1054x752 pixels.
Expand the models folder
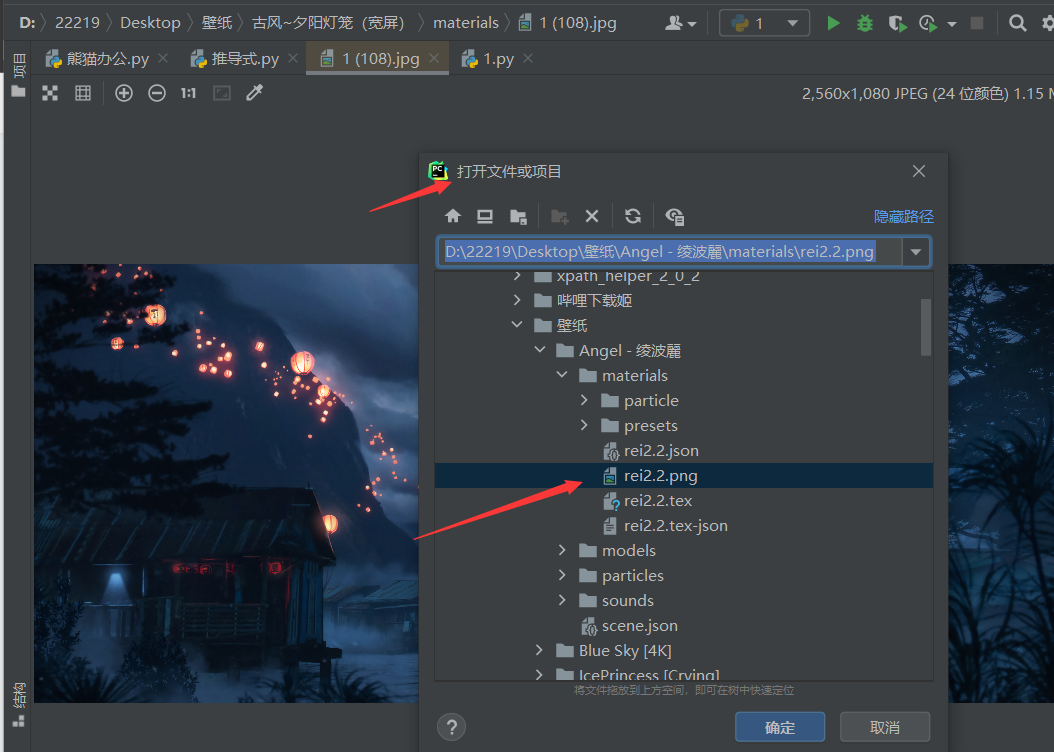pyautogui.click(x=562, y=550)
